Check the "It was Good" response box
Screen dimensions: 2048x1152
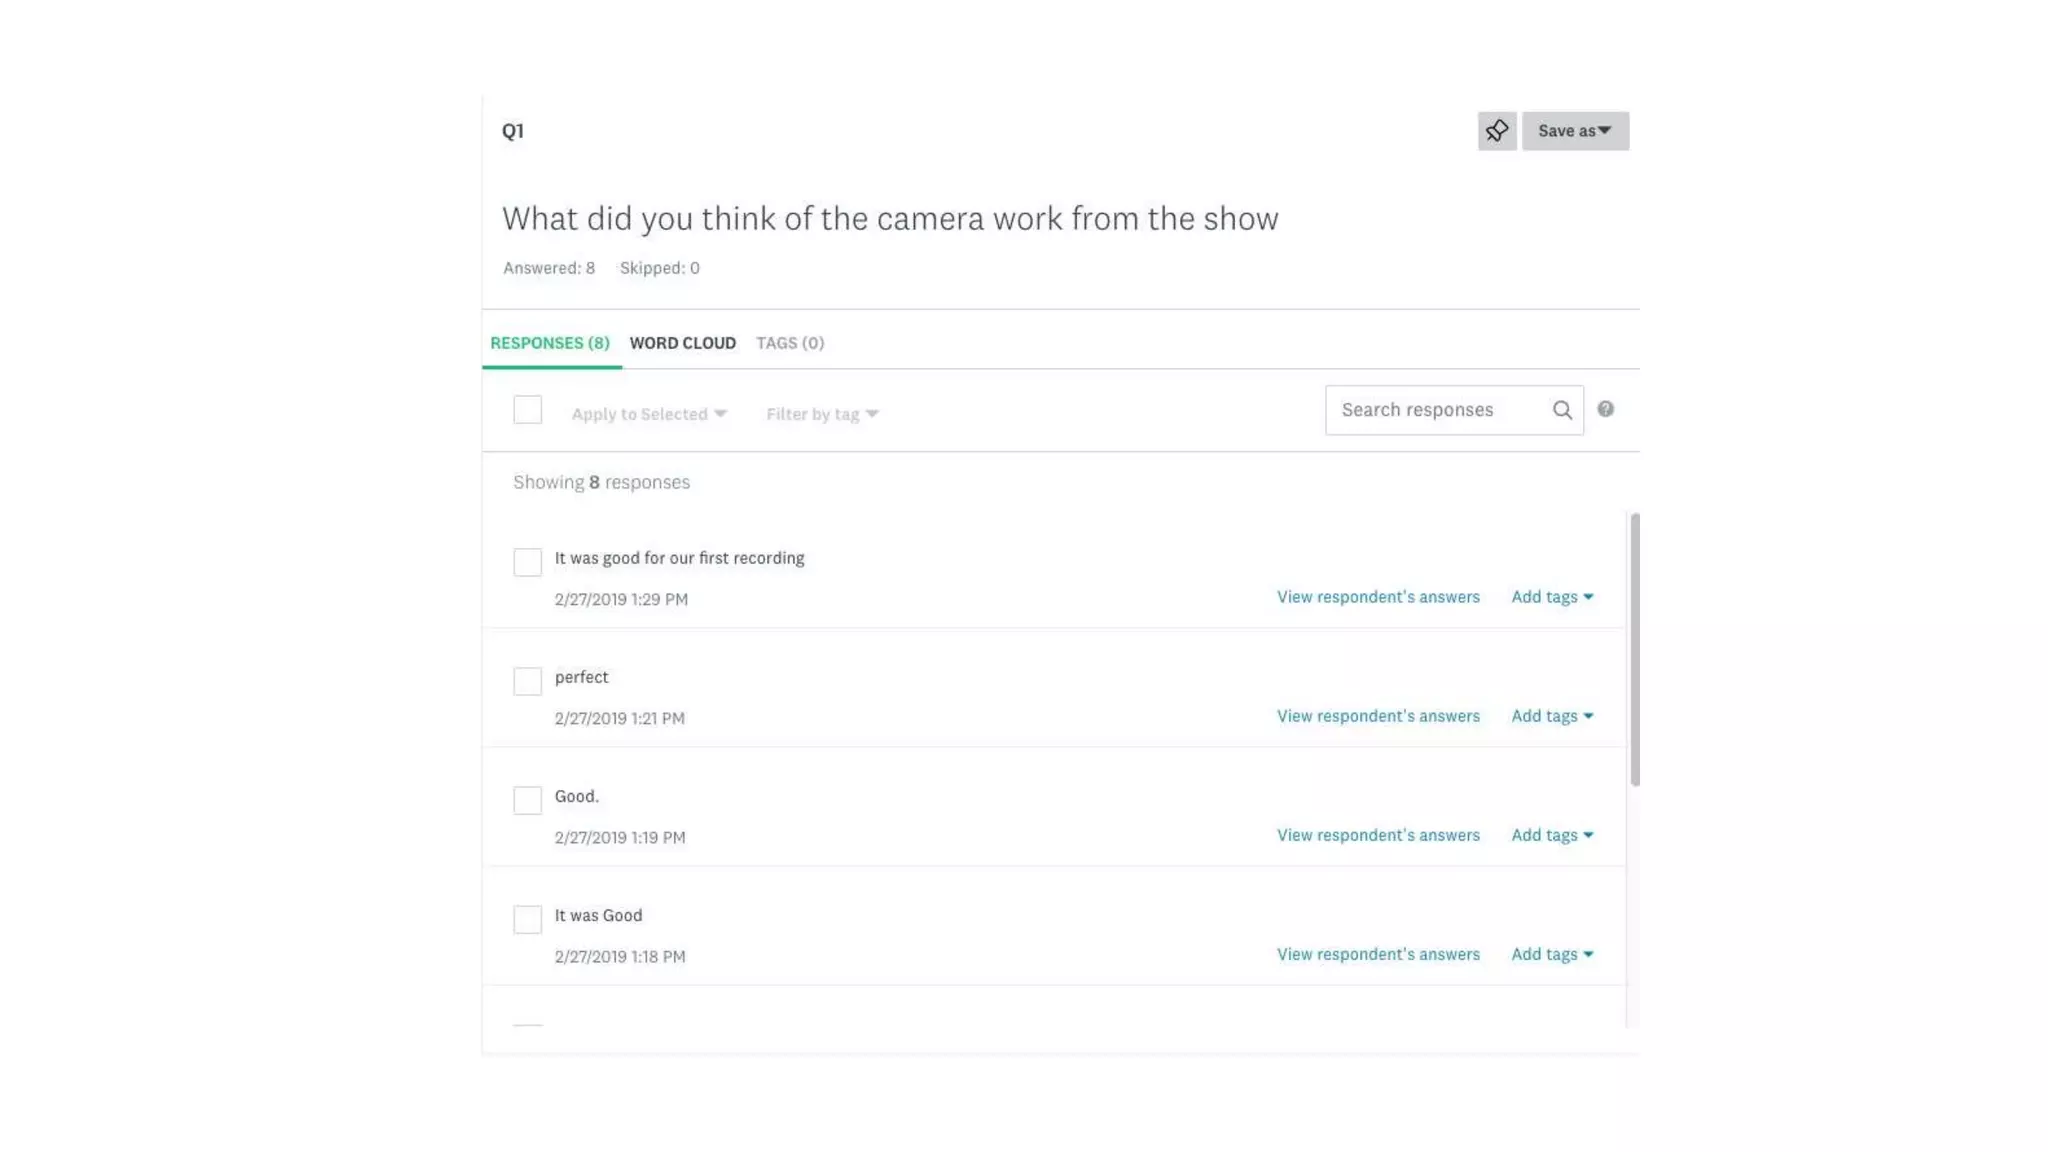tap(527, 919)
